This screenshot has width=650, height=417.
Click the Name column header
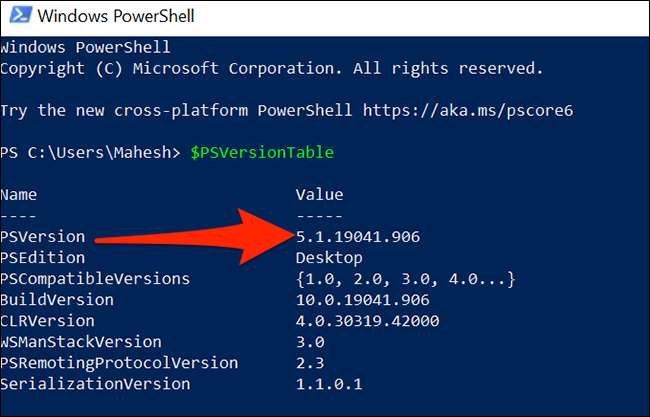[x=19, y=194]
